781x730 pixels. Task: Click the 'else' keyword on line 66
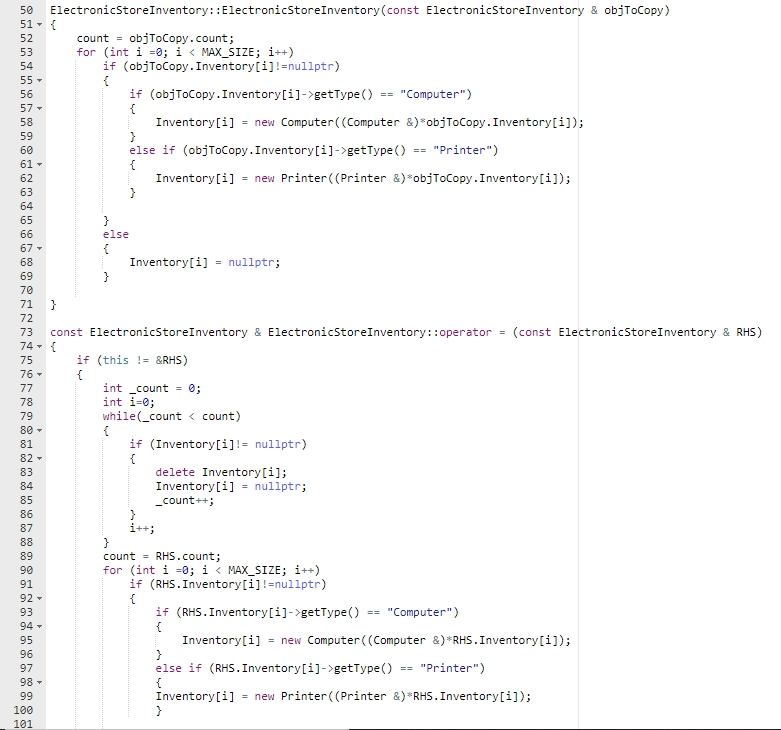(x=116, y=234)
